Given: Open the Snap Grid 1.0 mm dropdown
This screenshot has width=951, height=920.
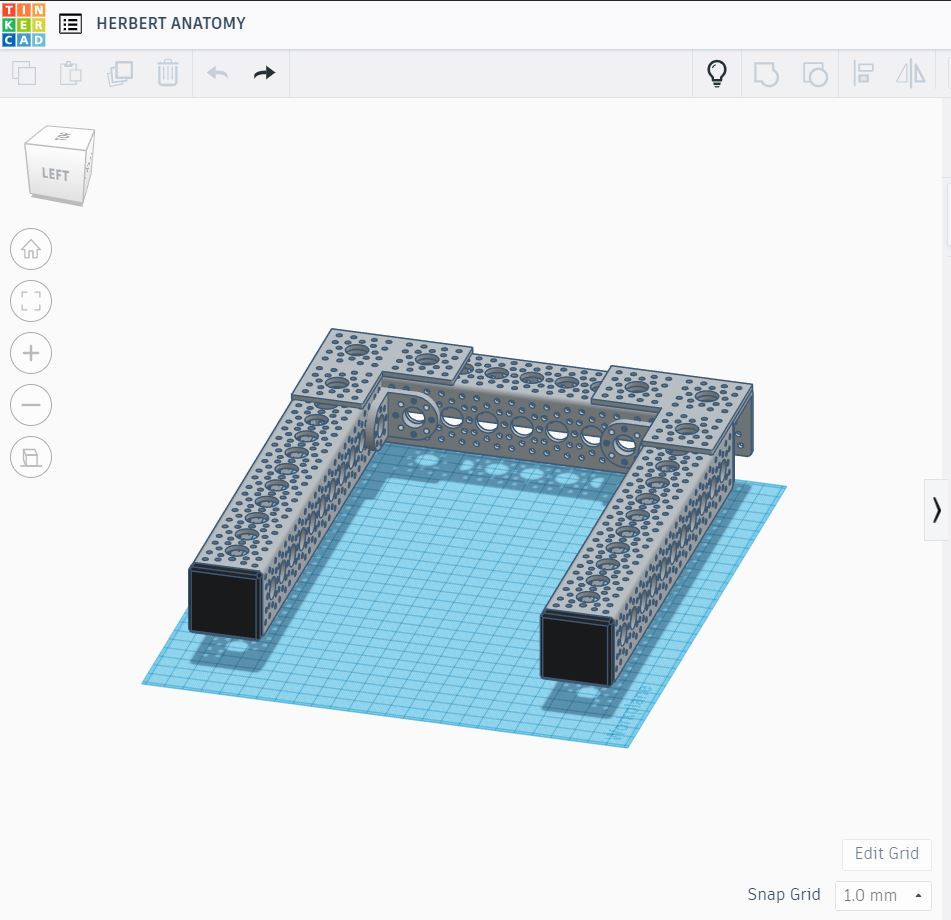Looking at the screenshot, I should (x=883, y=895).
